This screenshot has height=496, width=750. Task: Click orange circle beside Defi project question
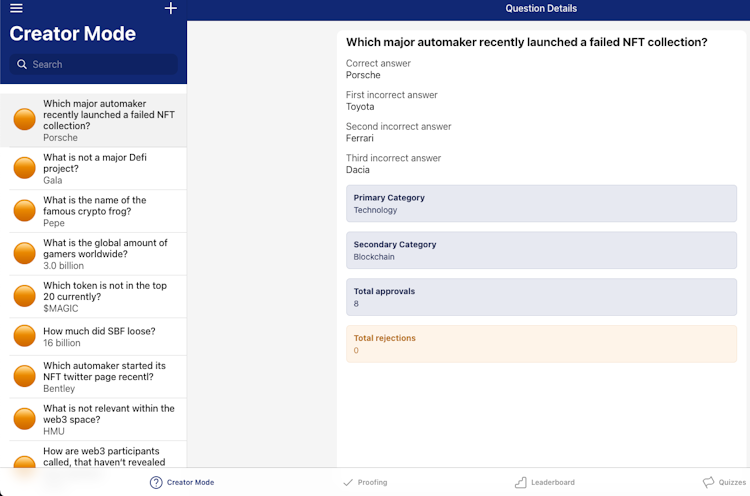[24, 168]
